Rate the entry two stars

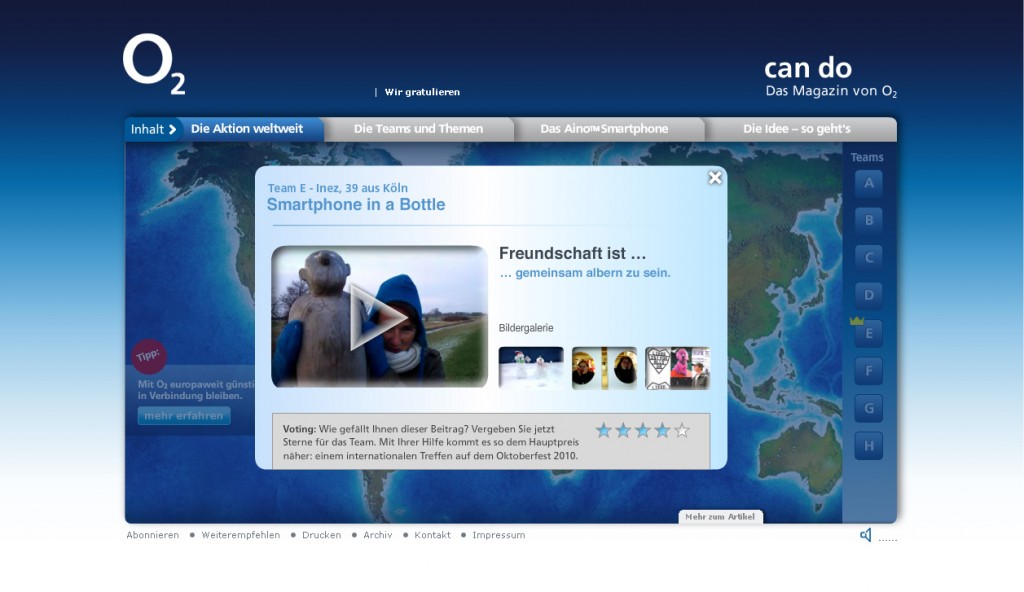coord(623,430)
